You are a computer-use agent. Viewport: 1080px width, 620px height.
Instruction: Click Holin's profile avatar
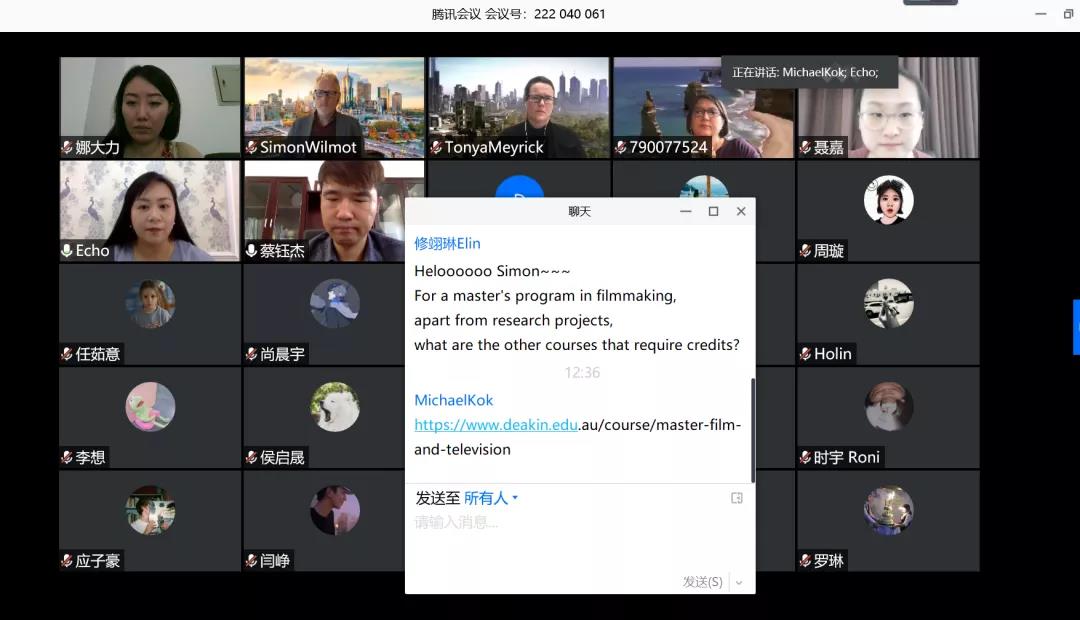point(888,303)
